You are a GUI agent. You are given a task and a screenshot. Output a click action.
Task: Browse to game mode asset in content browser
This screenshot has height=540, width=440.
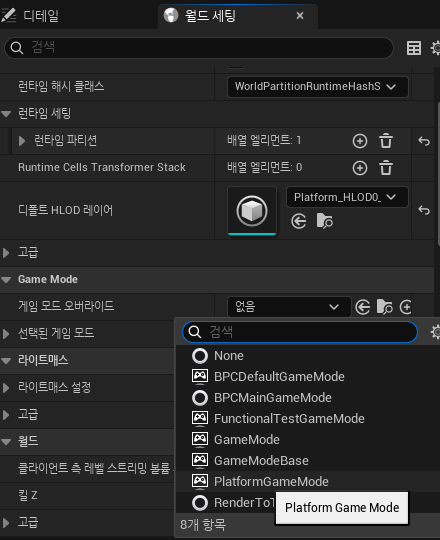384,307
